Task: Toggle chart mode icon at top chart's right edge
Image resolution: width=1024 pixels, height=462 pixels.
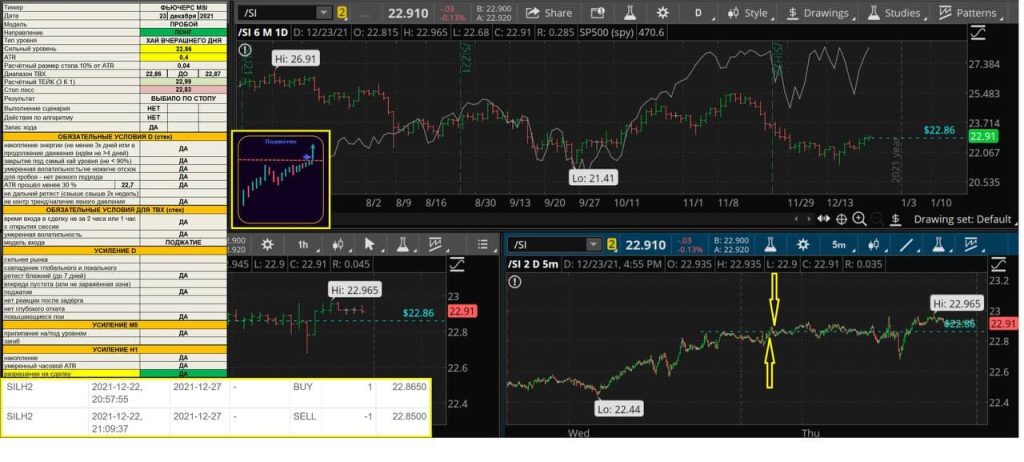Action: (978, 33)
